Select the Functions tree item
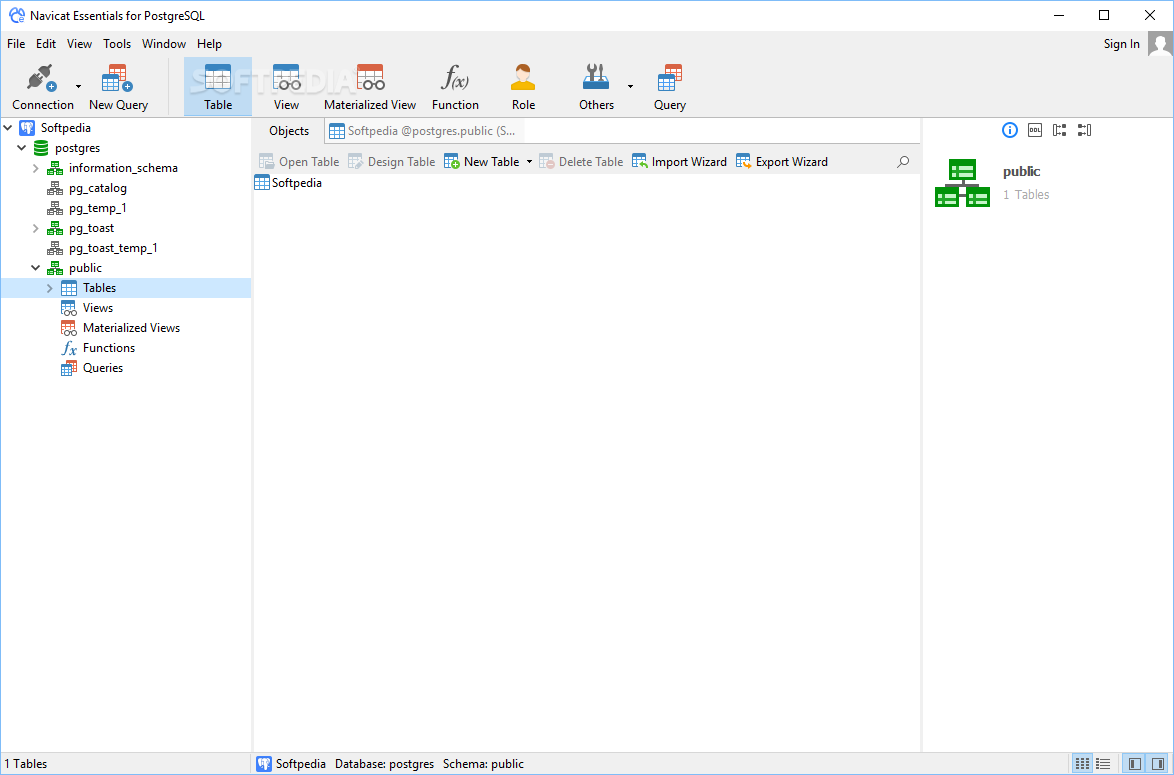This screenshot has height=775, width=1174. 109,348
